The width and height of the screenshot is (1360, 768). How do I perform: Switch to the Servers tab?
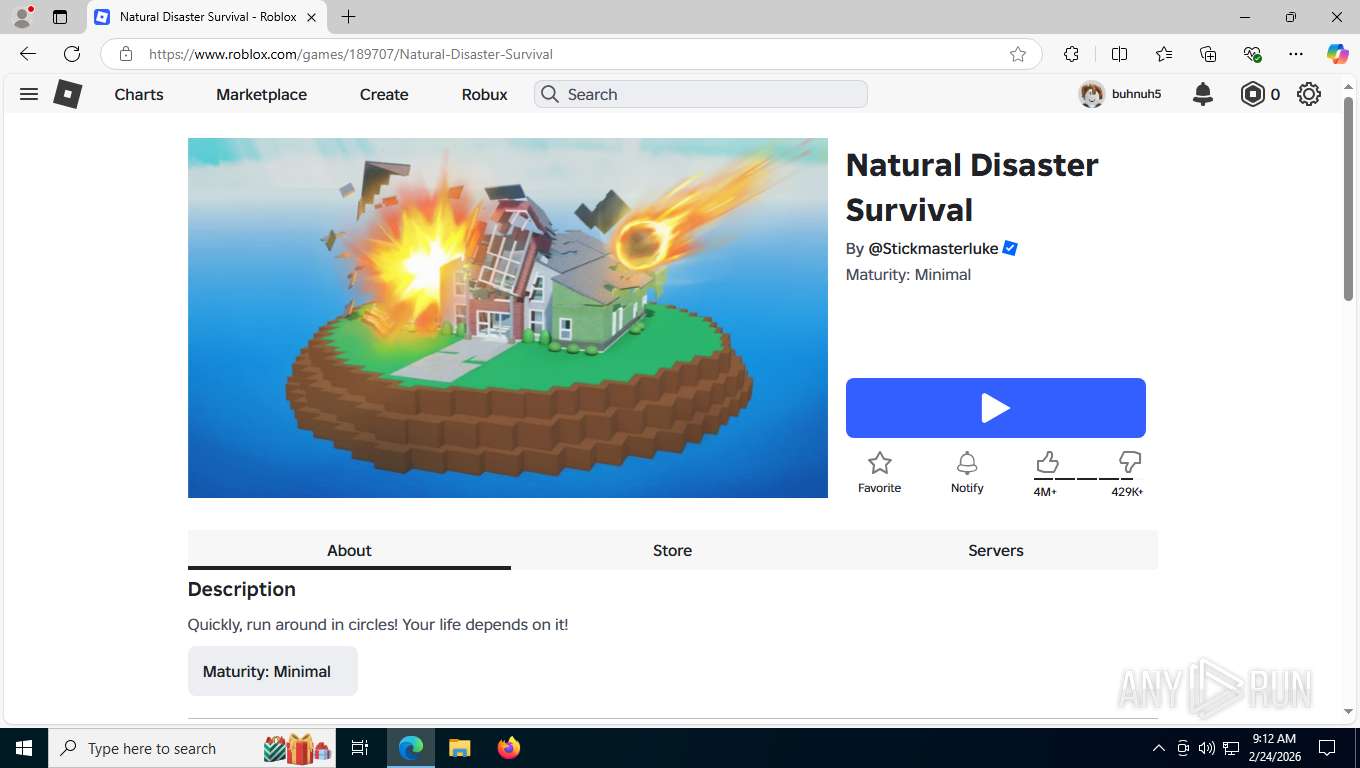click(x=996, y=550)
